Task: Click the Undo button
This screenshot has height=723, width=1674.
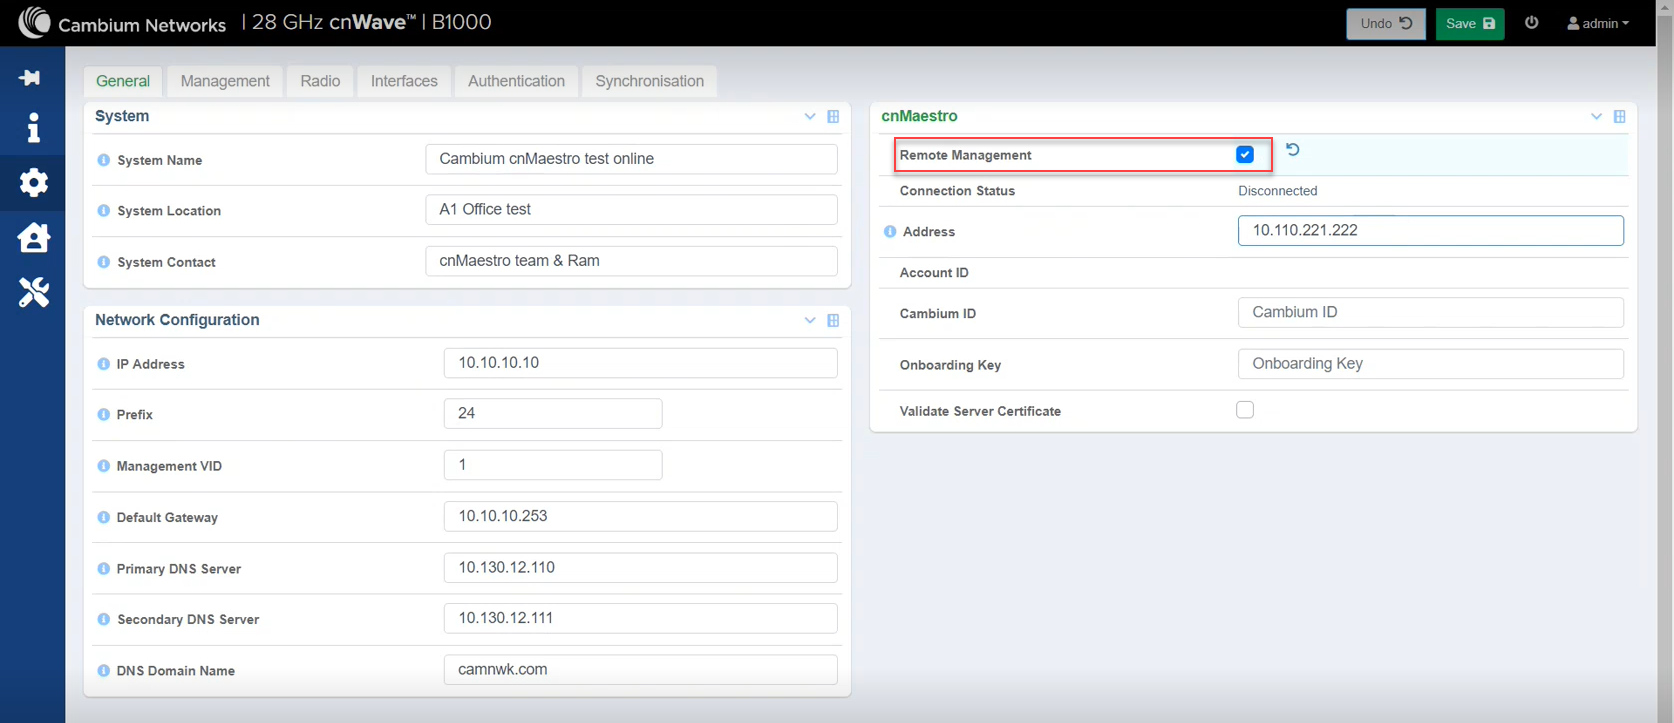Action: pyautogui.click(x=1386, y=23)
